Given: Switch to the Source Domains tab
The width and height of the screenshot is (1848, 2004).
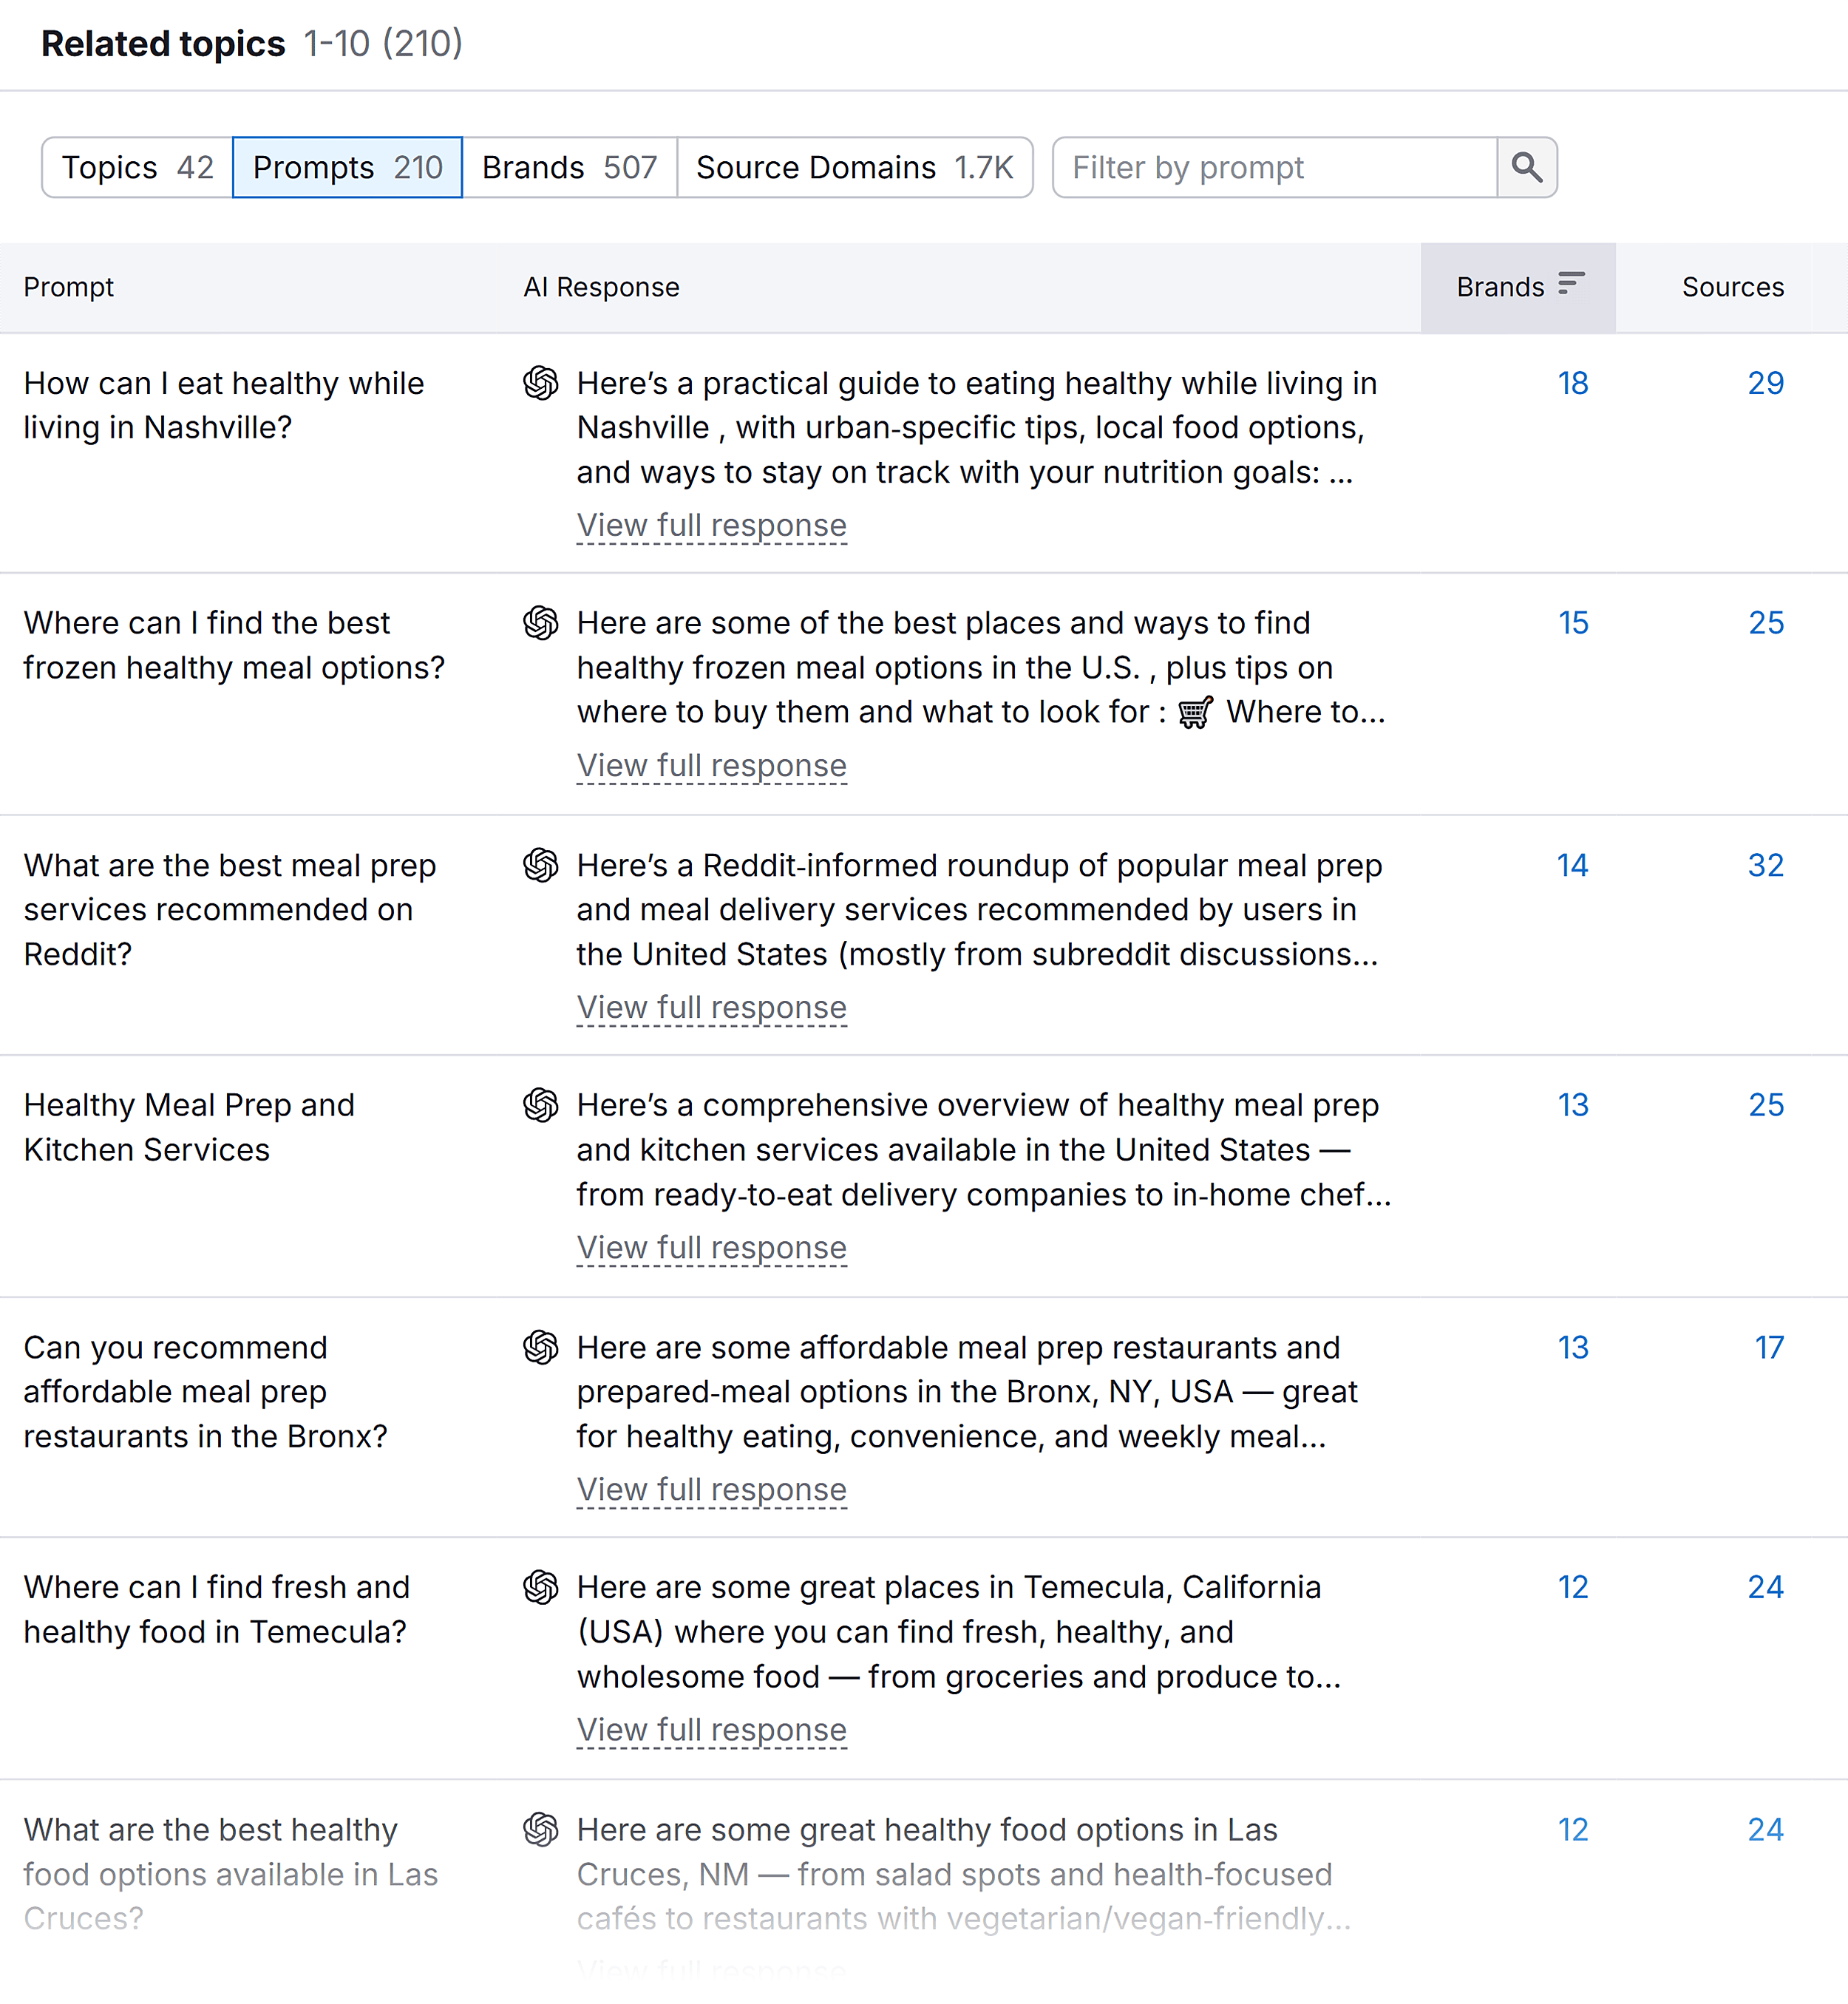Looking at the screenshot, I should 855,167.
